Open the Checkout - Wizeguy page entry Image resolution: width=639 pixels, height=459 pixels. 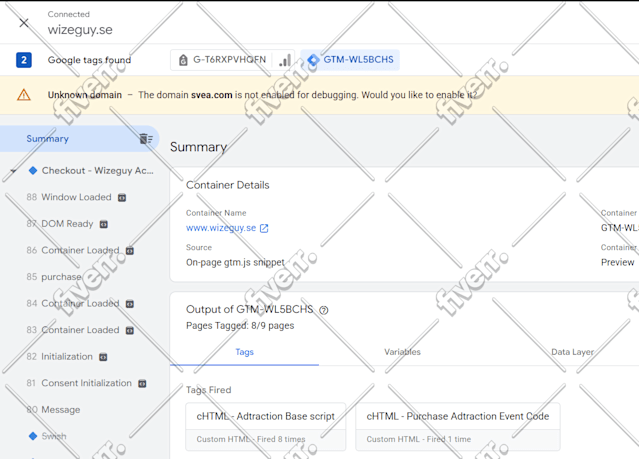coord(97,170)
